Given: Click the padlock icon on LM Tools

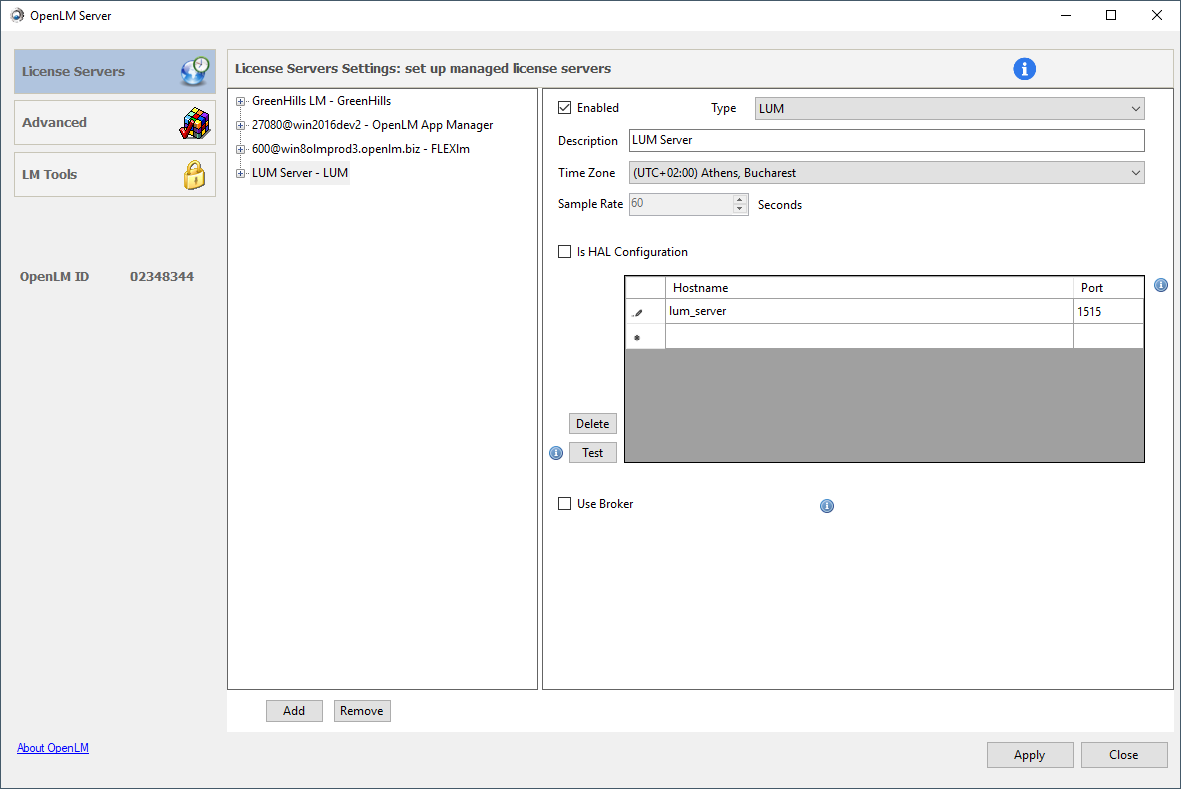Looking at the screenshot, I should click(x=194, y=174).
